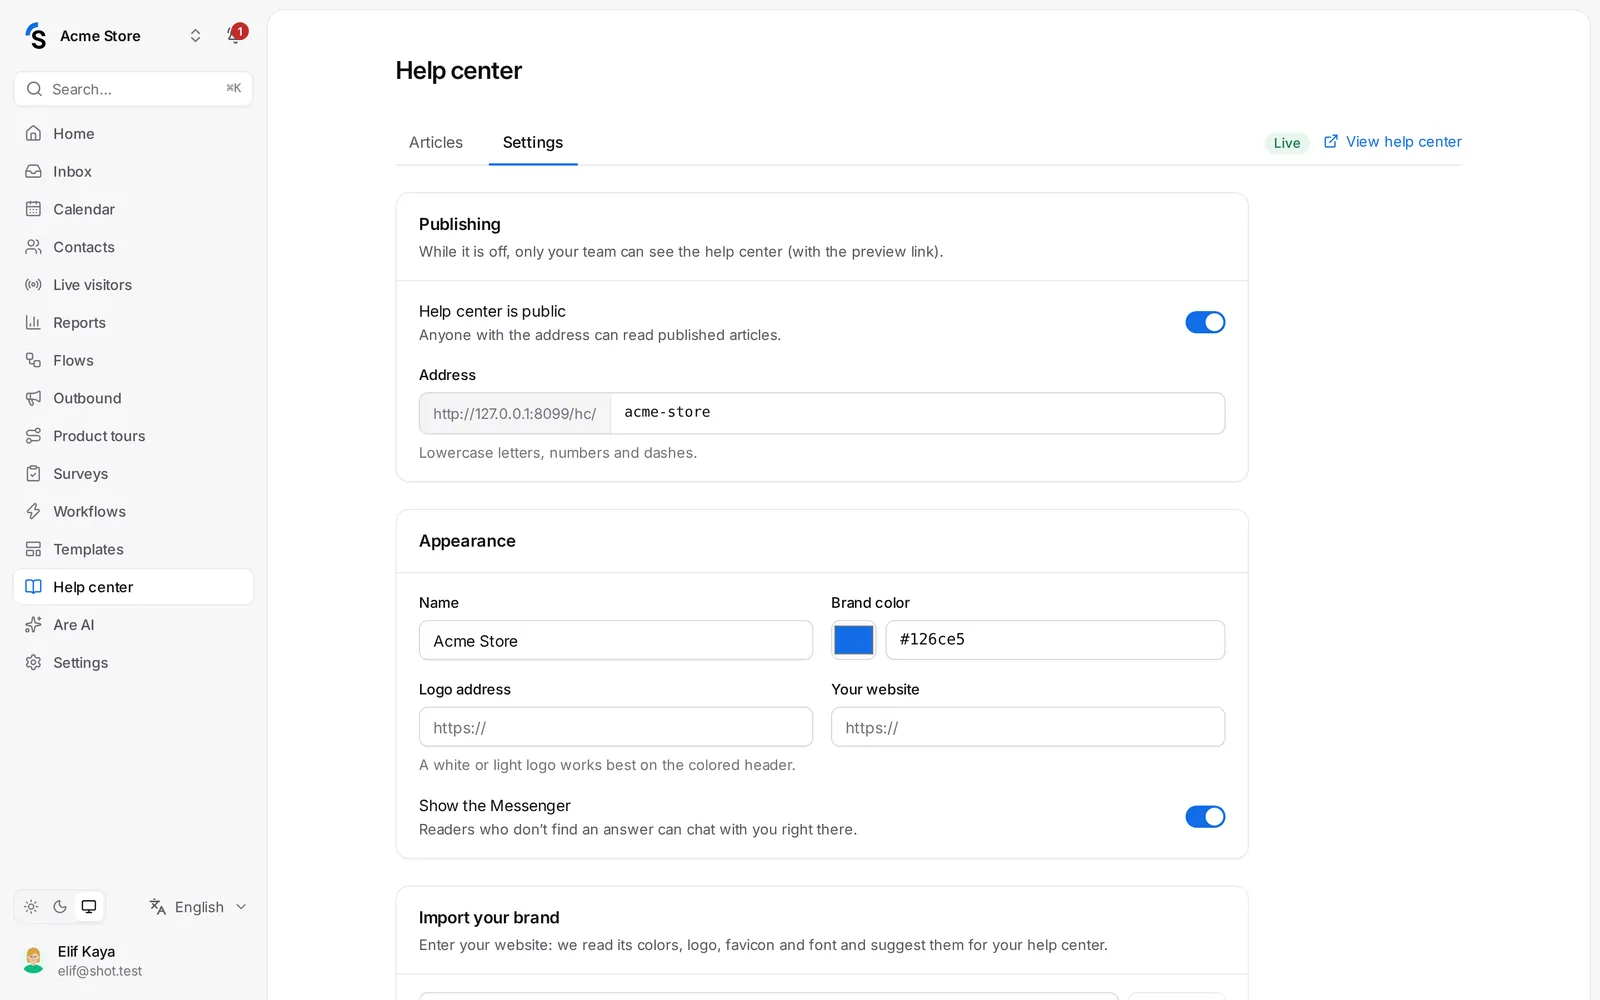
Task: Click the Surveys clipboard icon
Action: (33, 474)
